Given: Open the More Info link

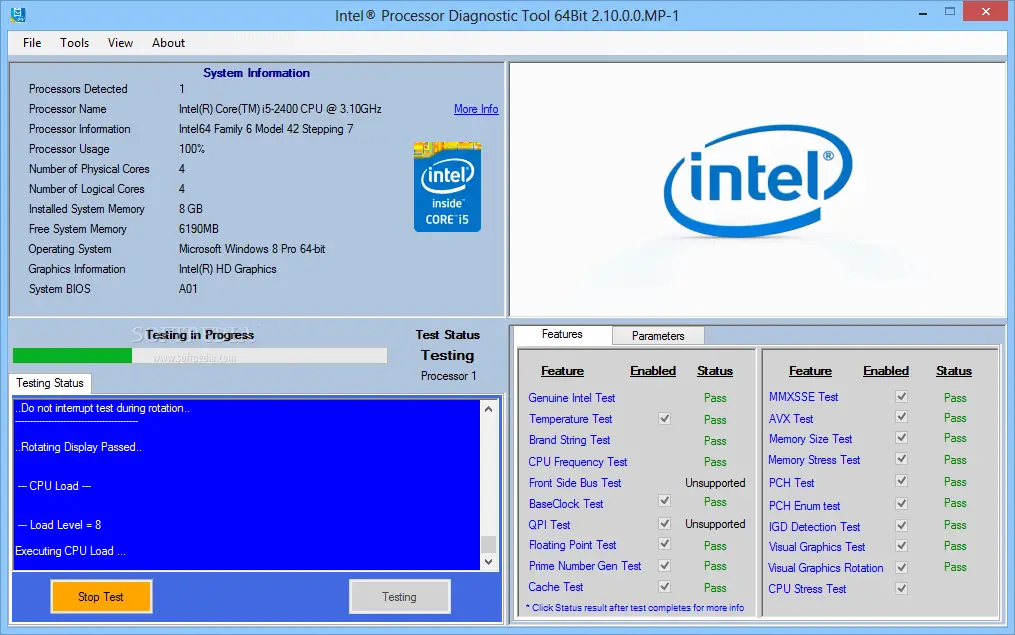Looking at the screenshot, I should click(476, 109).
